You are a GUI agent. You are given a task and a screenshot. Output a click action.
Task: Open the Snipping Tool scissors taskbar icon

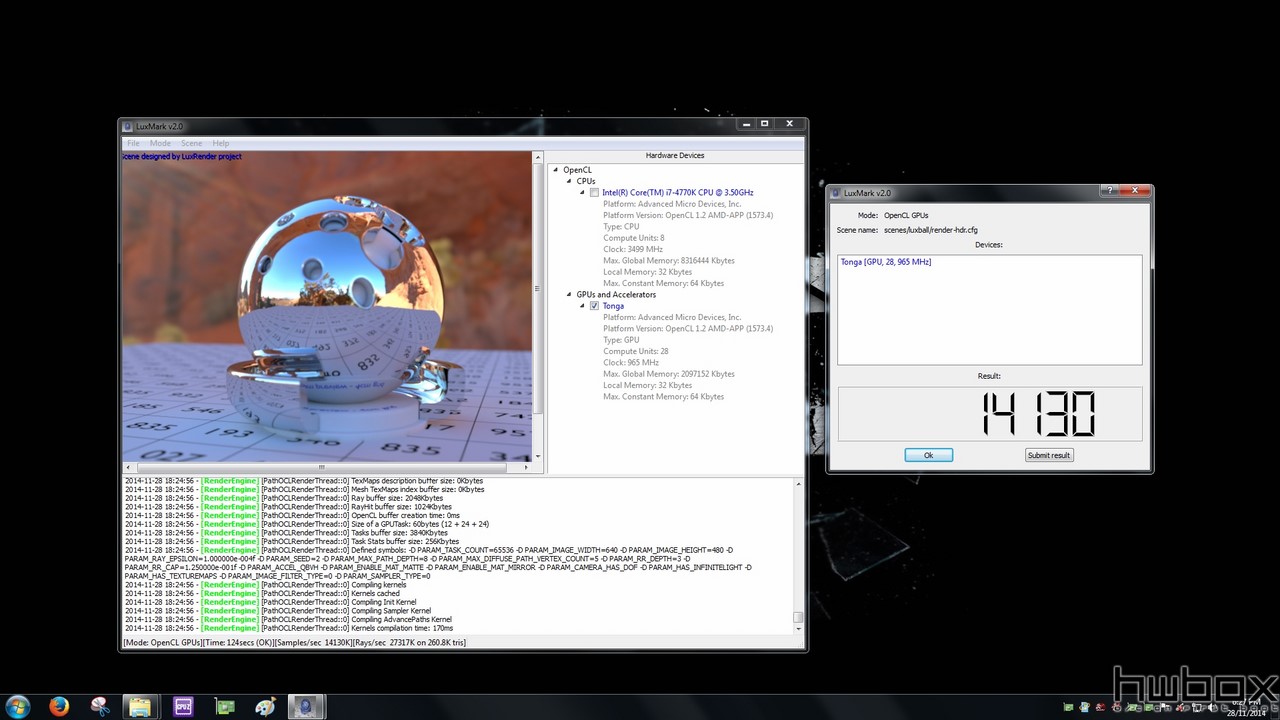click(100, 706)
